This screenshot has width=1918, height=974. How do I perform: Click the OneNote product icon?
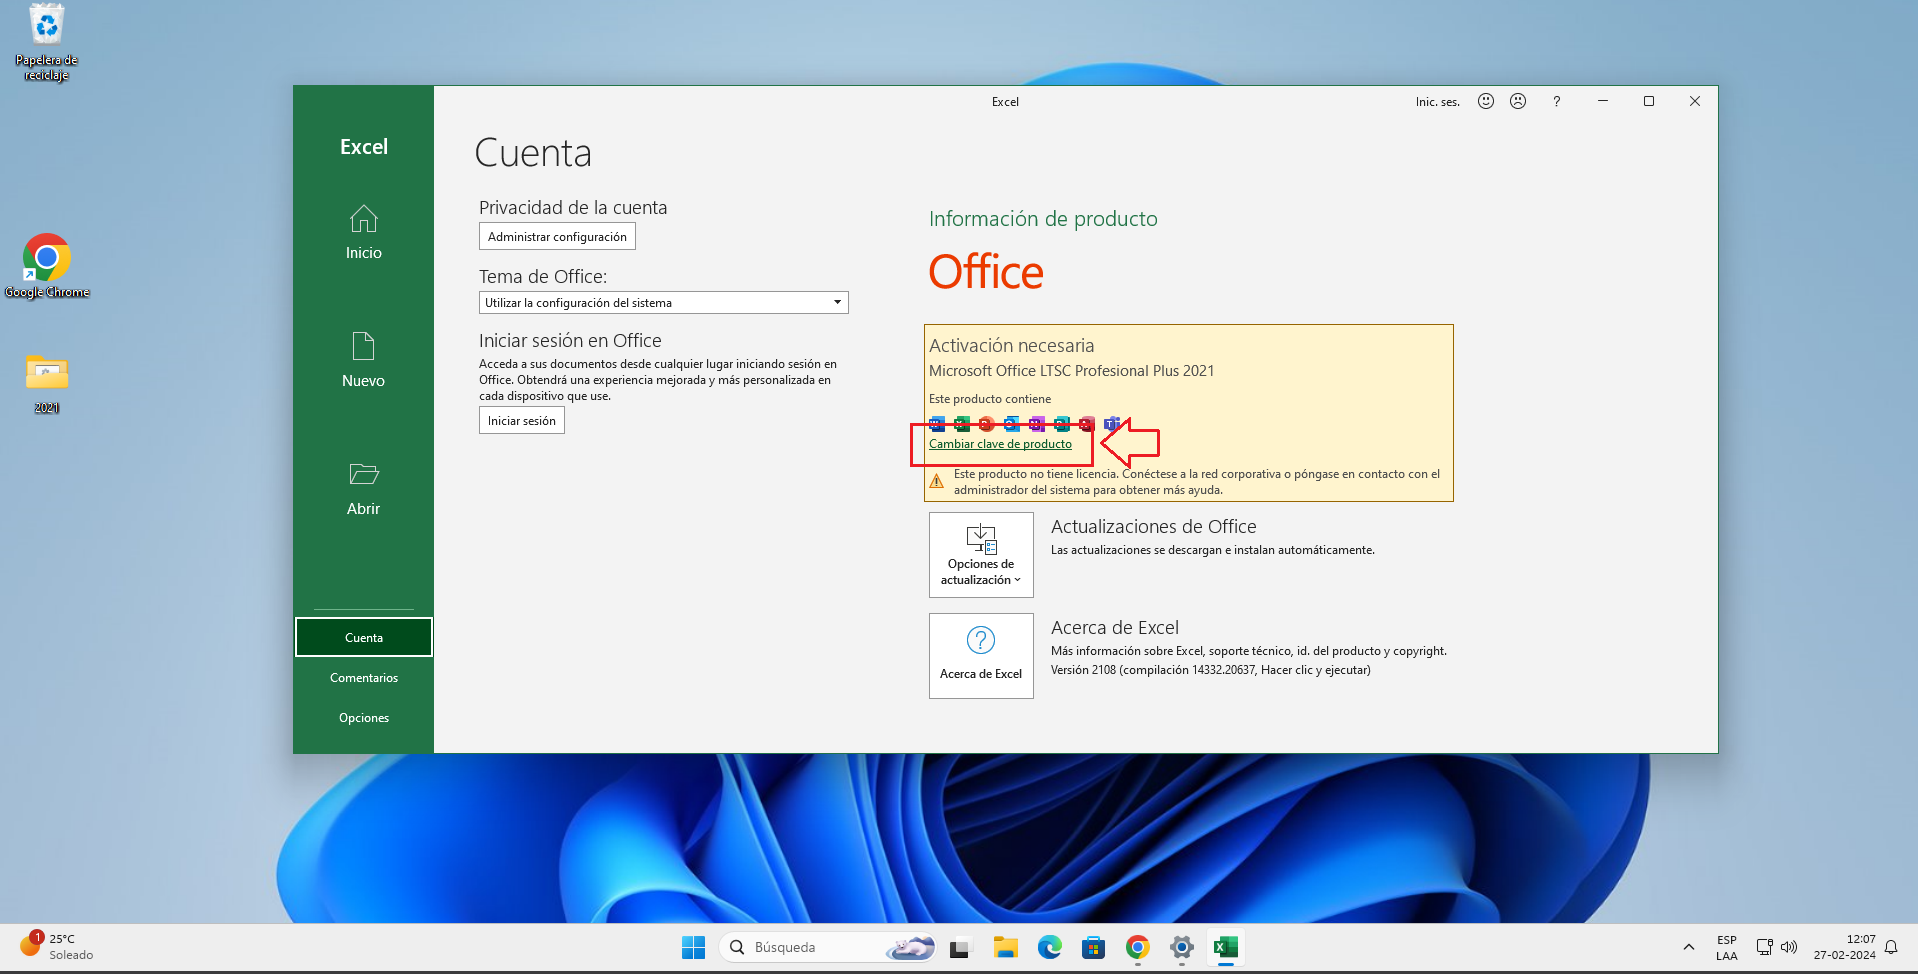coord(1036,424)
